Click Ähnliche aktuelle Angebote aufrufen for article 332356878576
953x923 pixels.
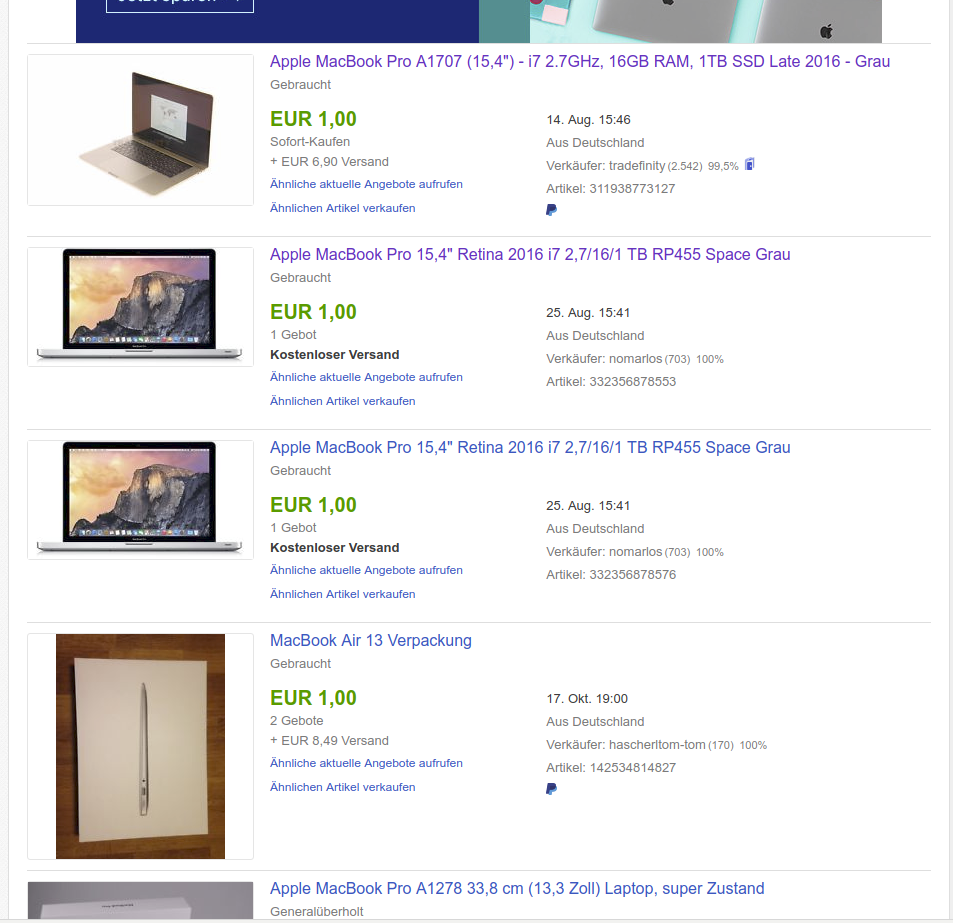pos(366,570)
